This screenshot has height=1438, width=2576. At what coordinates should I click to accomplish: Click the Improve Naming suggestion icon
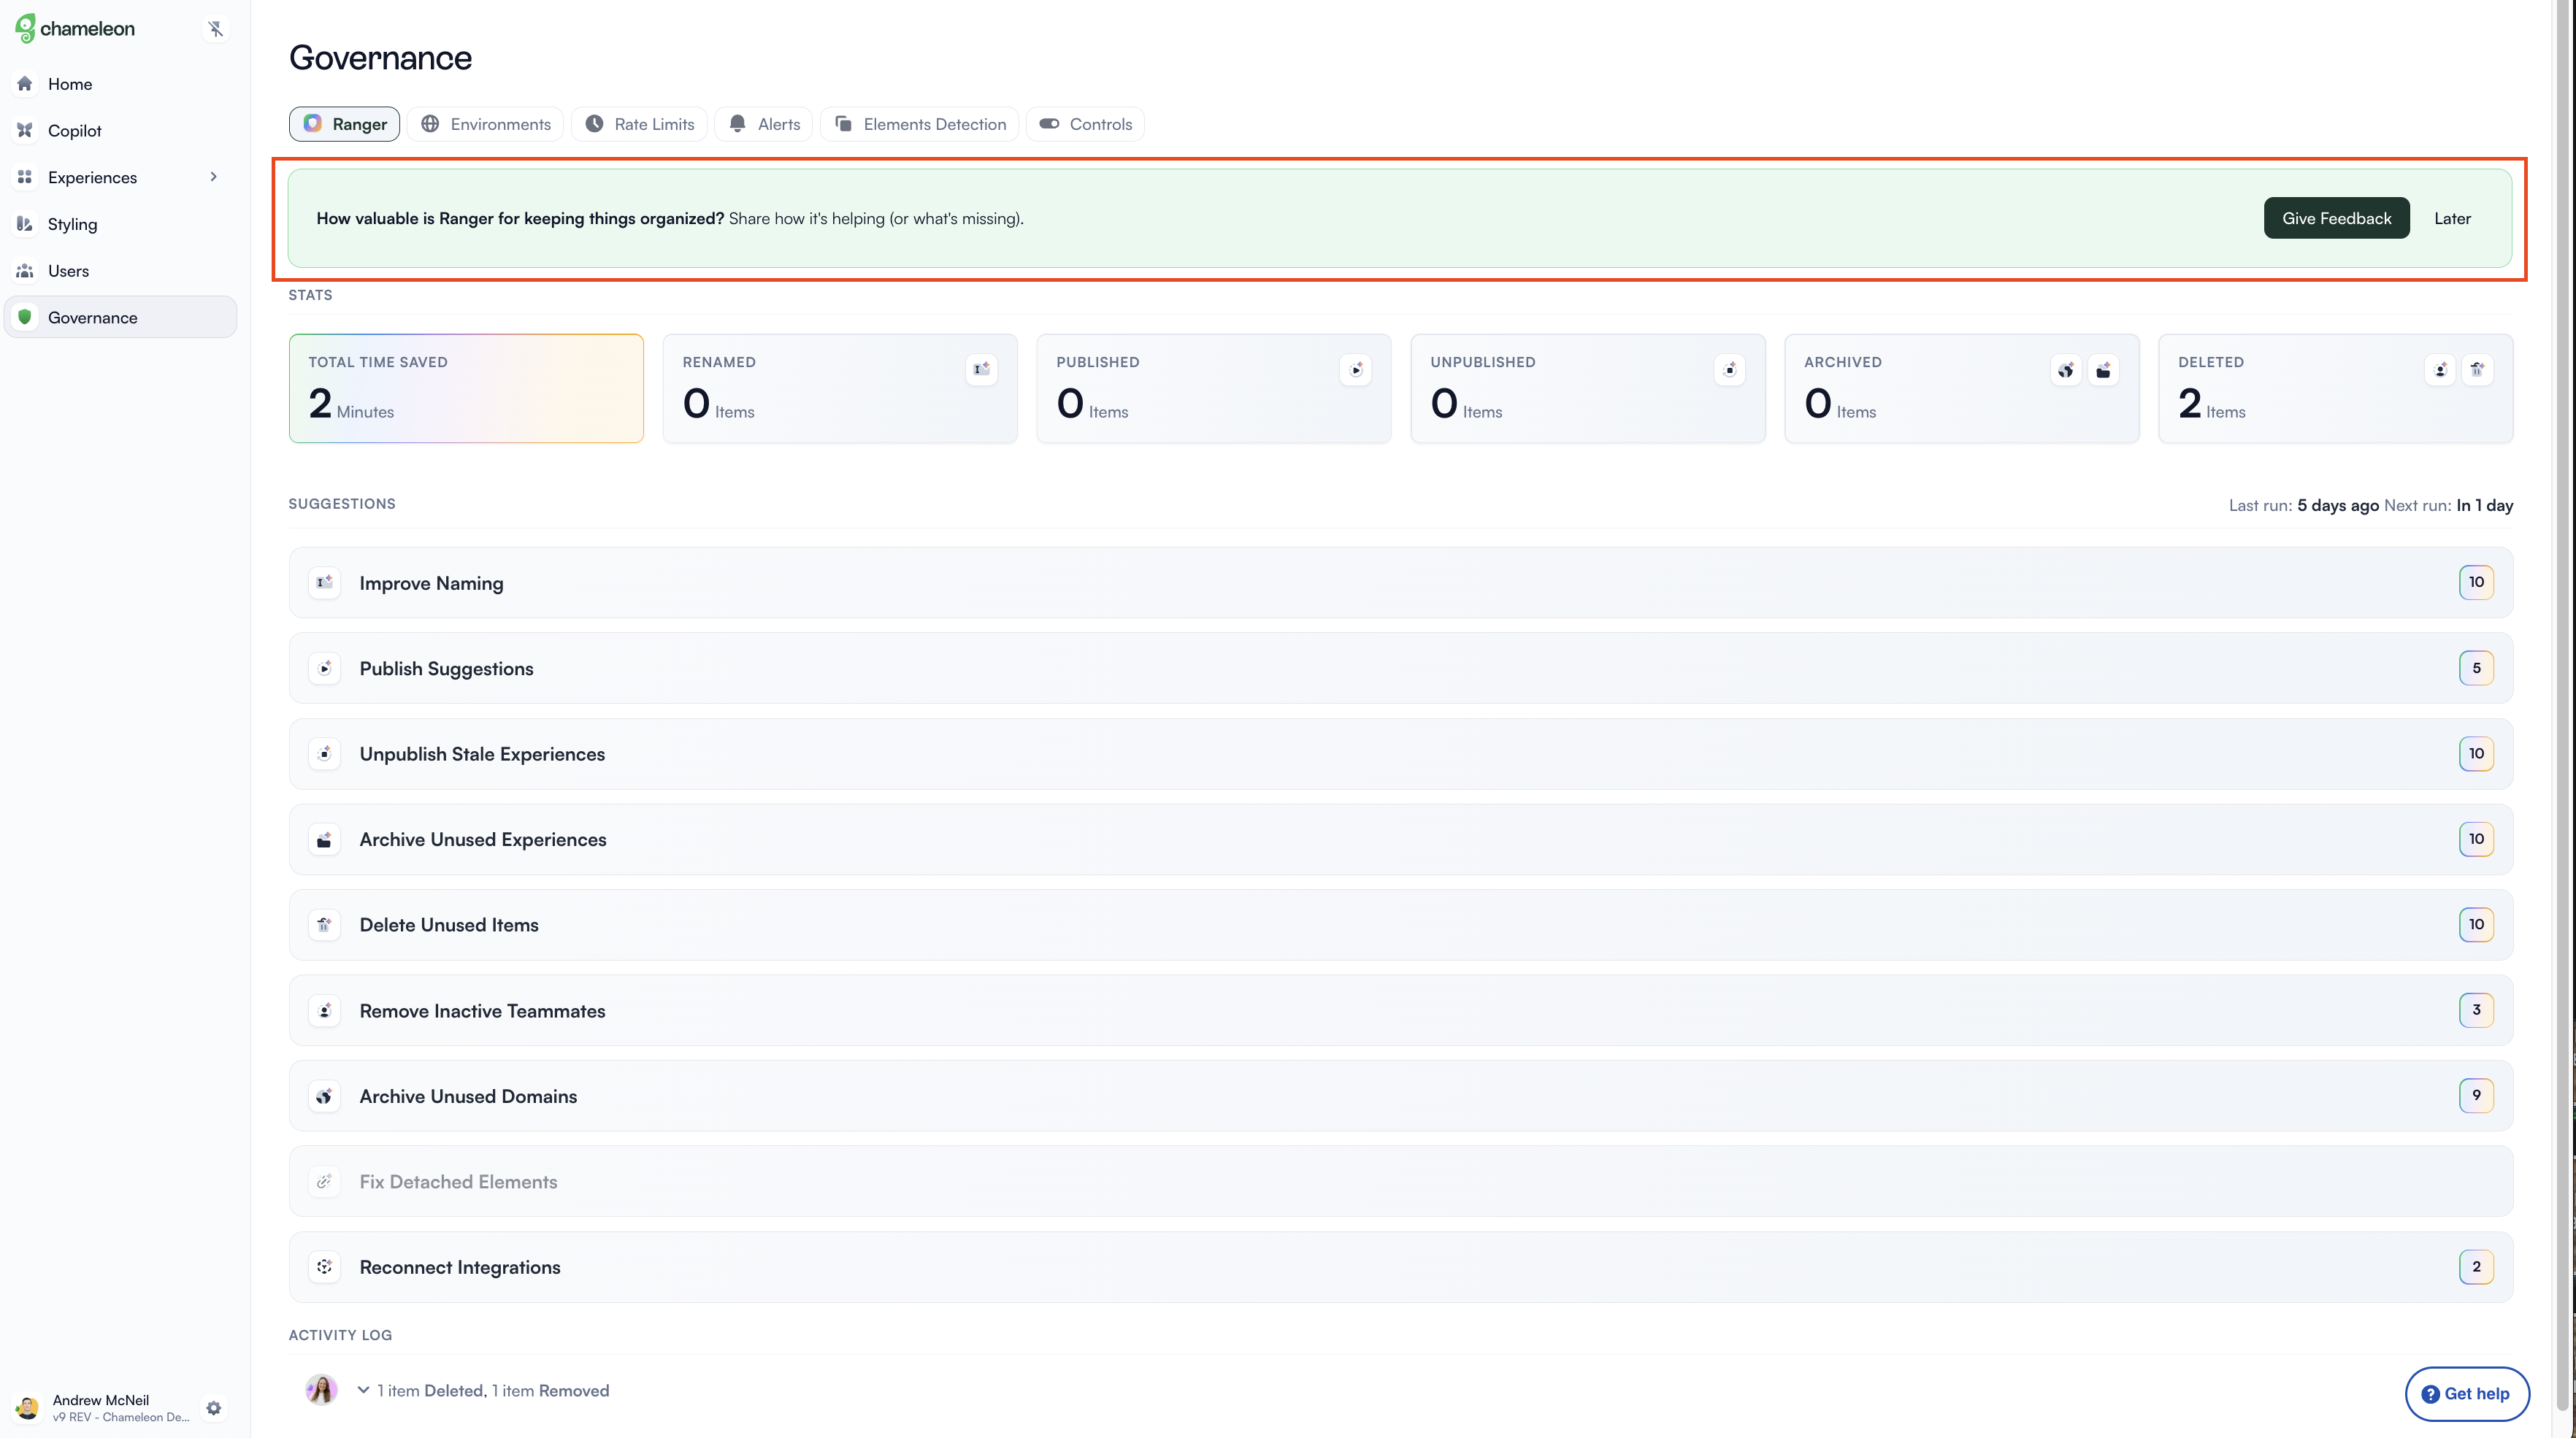[x=324, y=582]
